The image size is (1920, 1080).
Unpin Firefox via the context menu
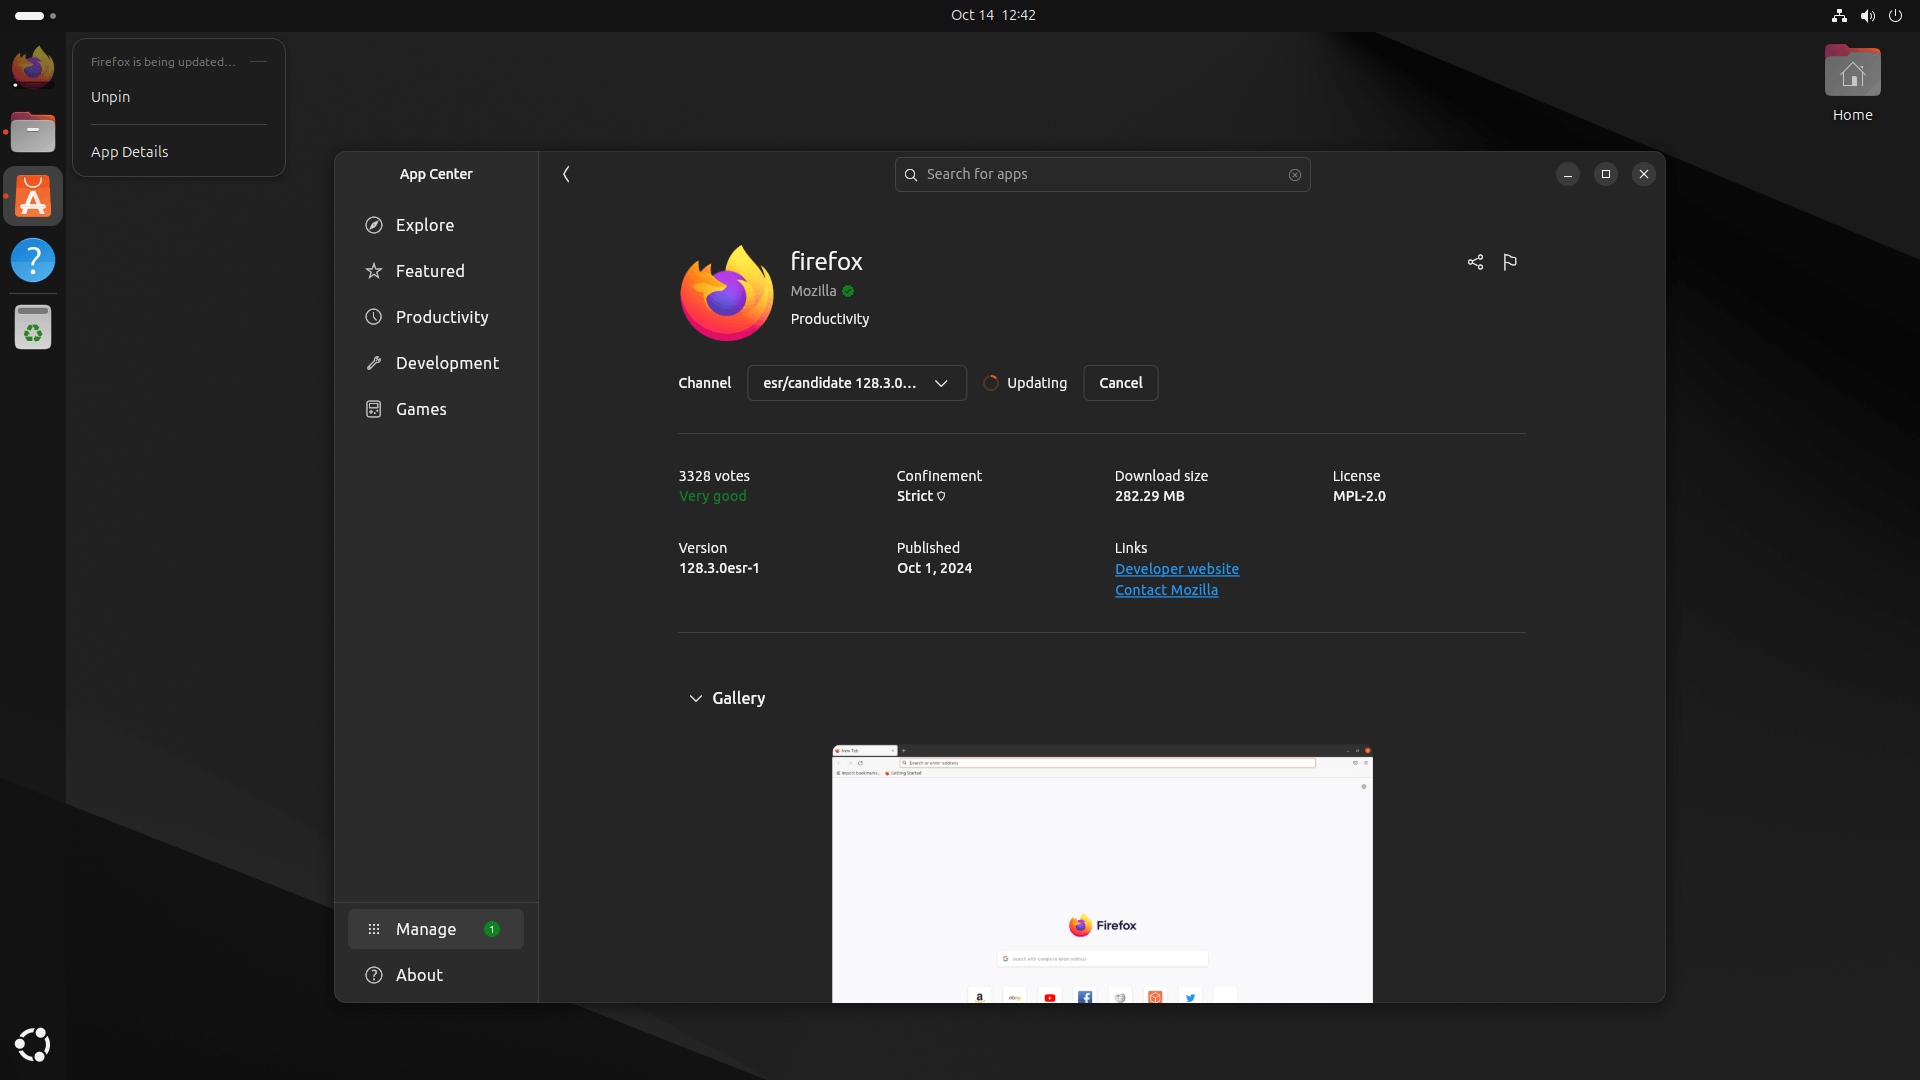coord(111,97)
